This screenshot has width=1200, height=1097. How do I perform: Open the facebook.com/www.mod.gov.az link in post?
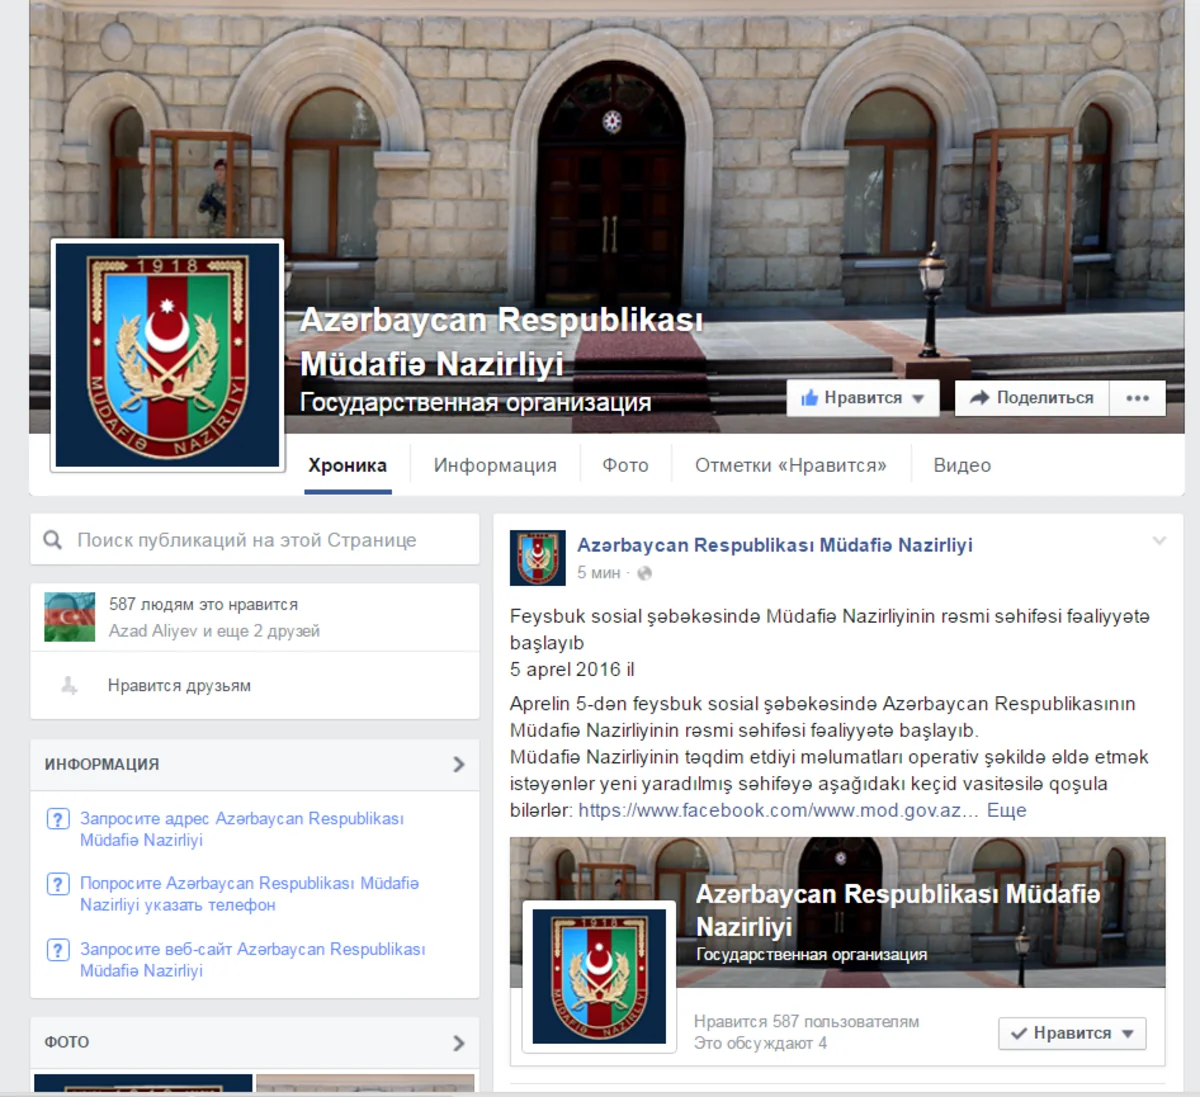pyautogui.click(x=778, y=811)
